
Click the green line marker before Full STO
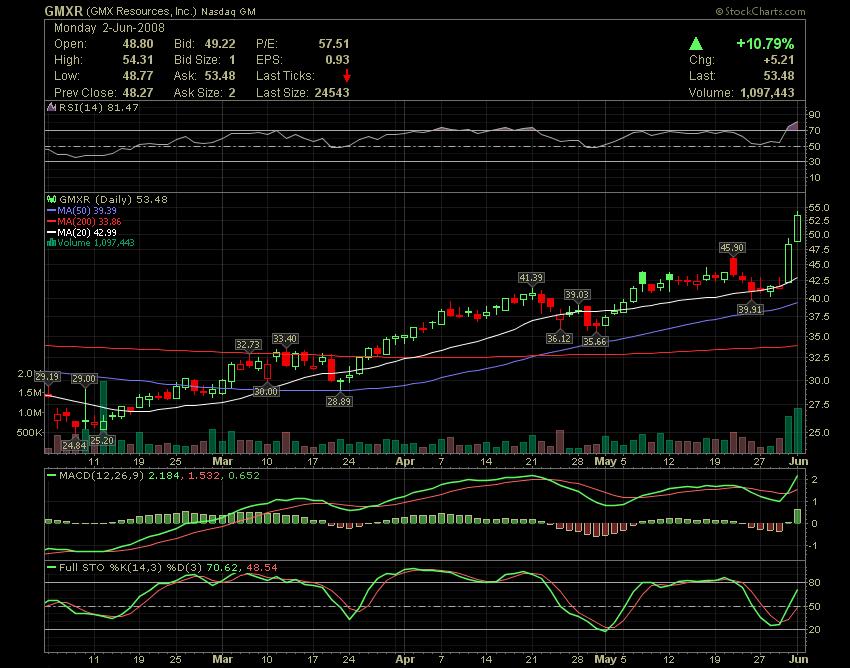tap(52, 568)
